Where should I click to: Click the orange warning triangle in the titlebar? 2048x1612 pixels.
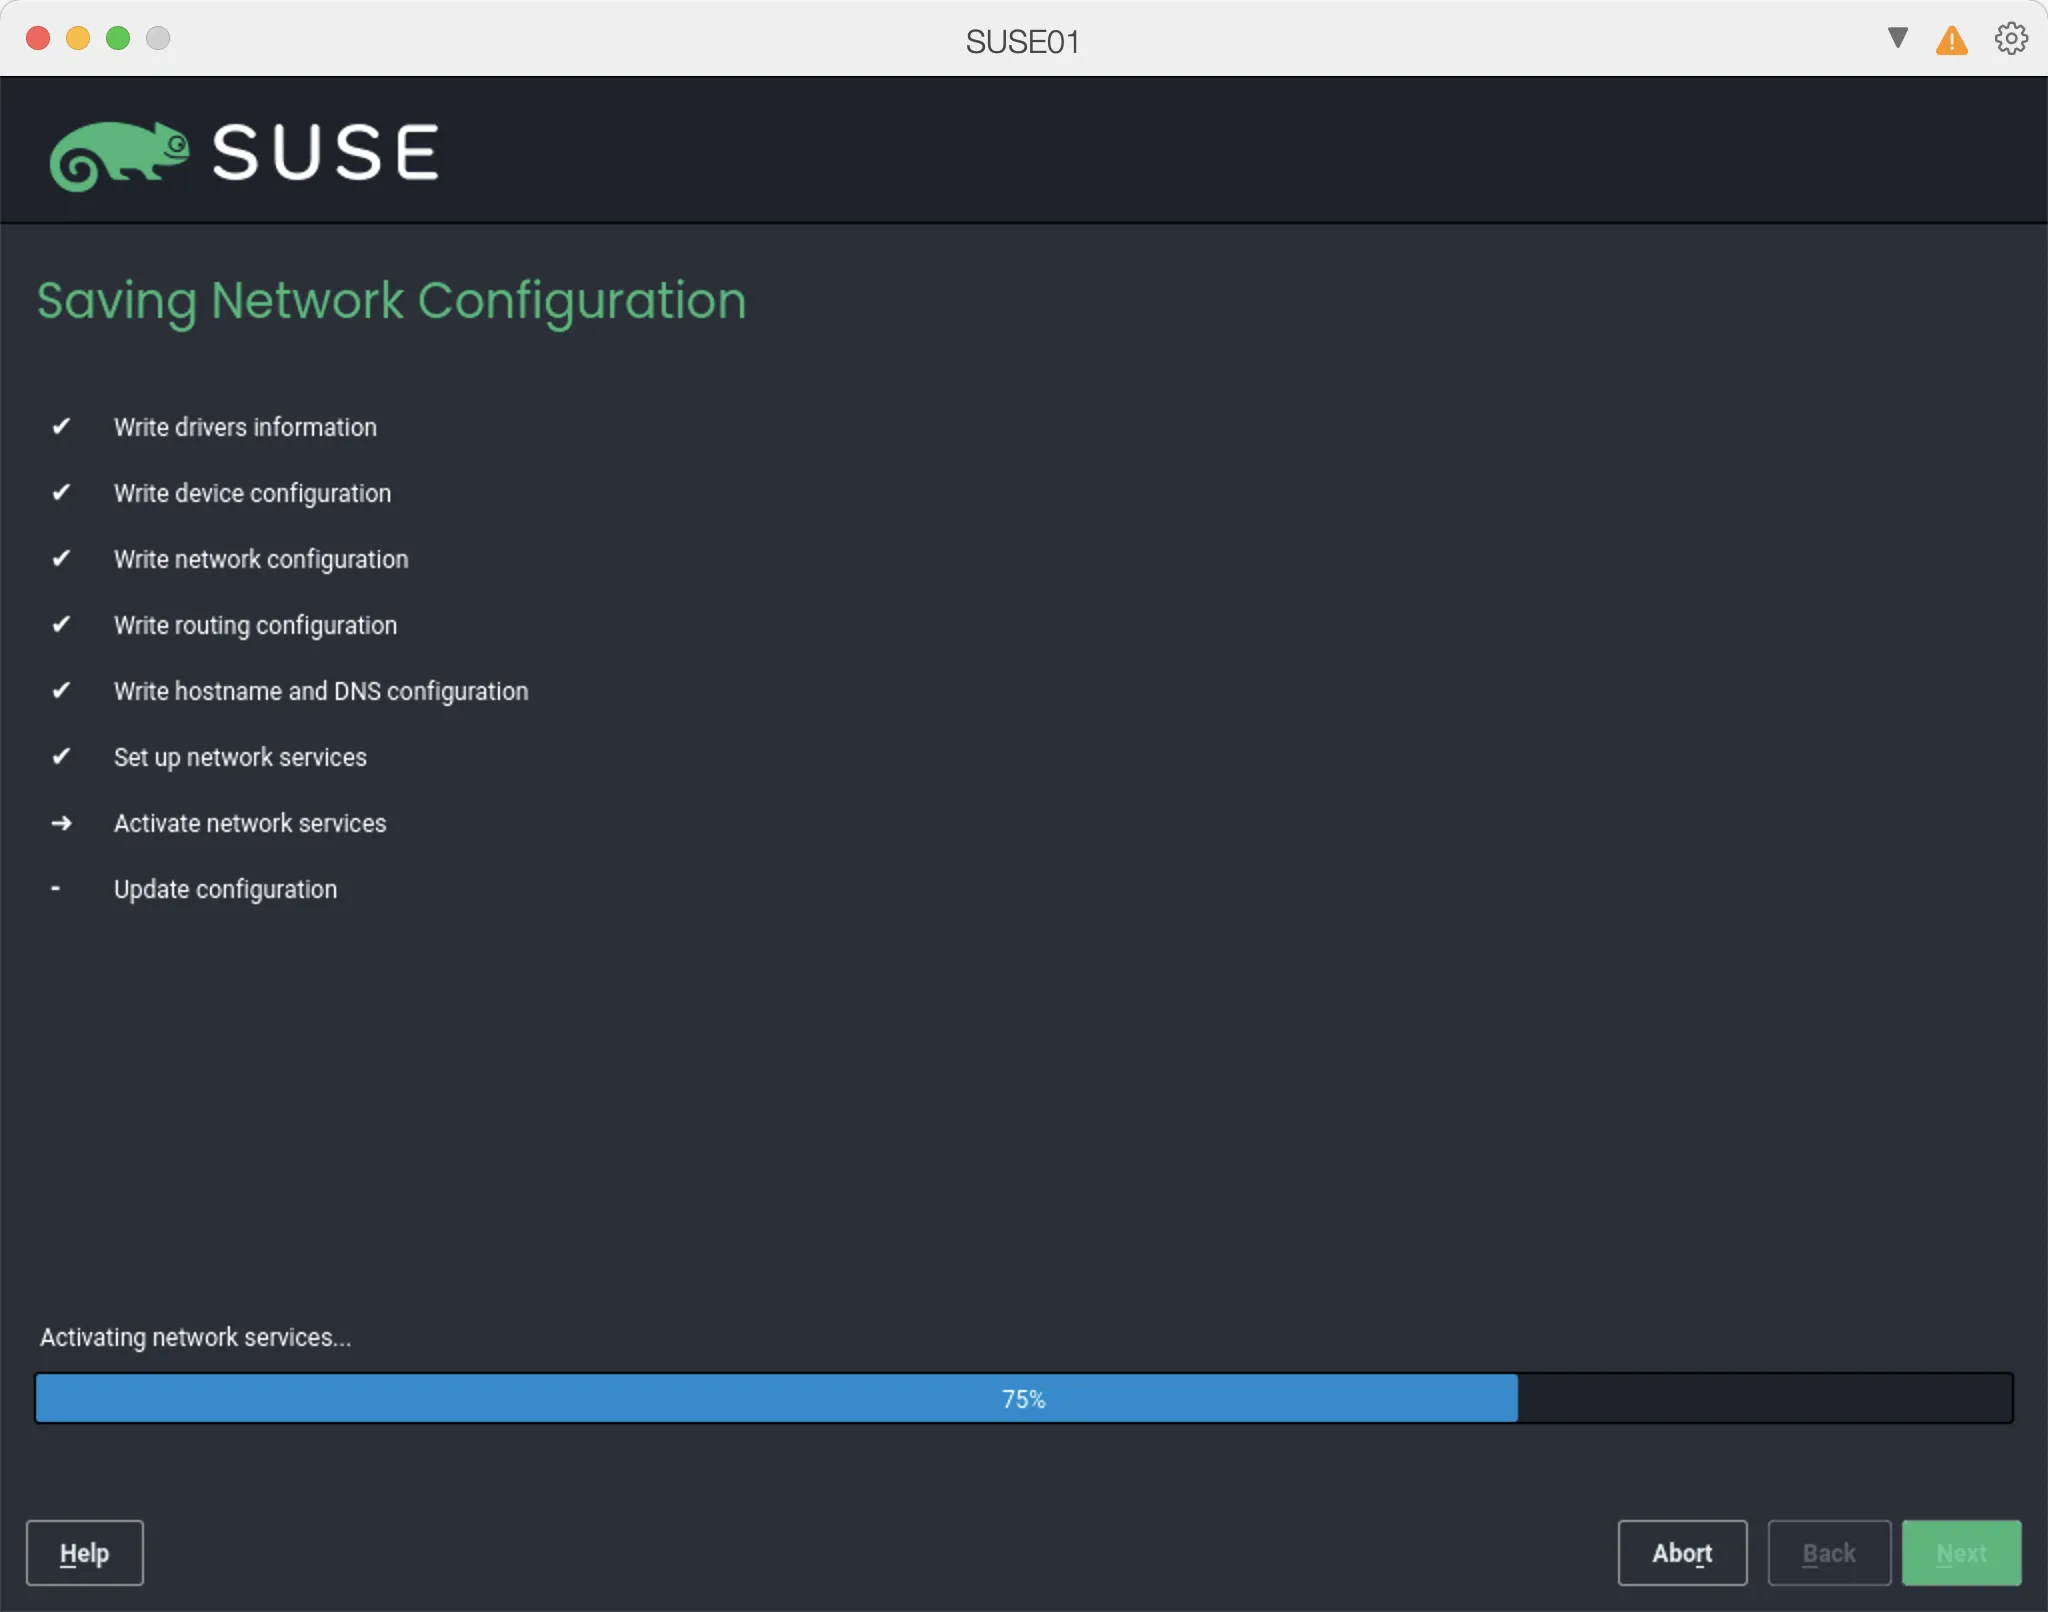coord(1950,39)
